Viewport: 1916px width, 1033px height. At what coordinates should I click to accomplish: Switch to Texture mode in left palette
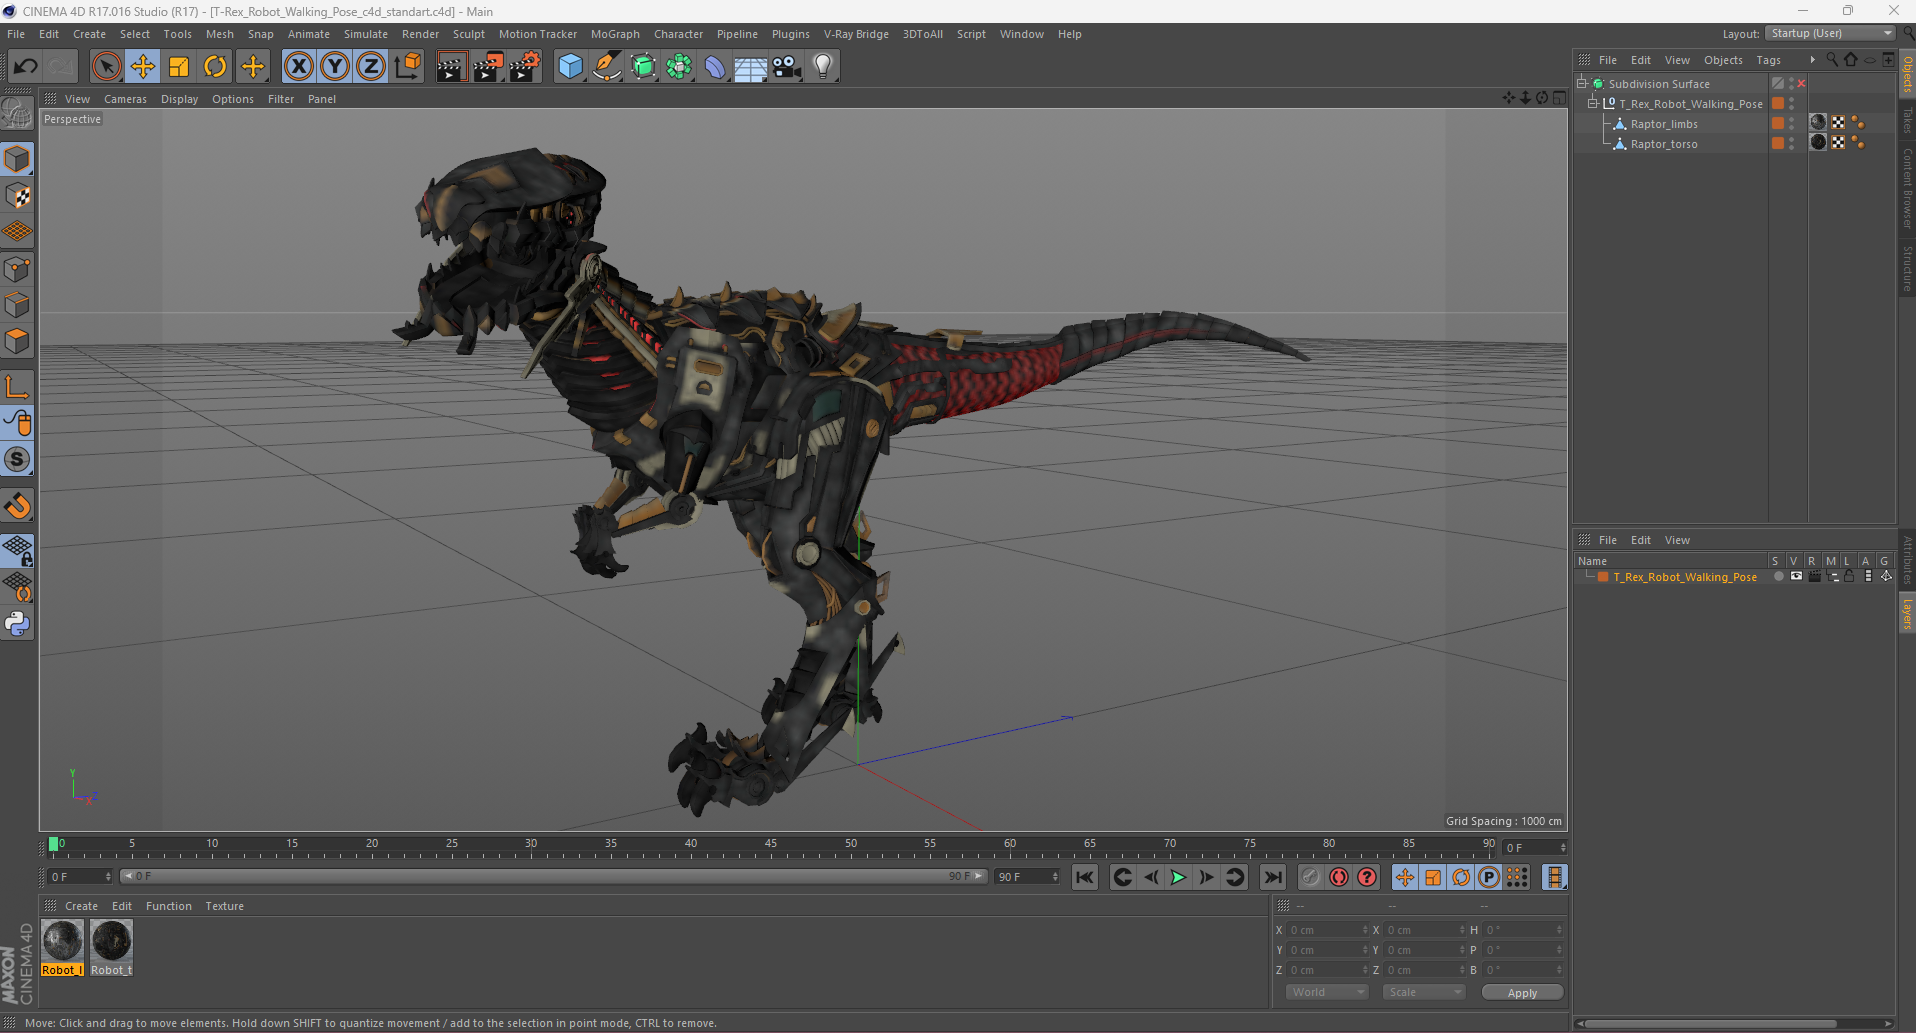tap(18, 196)
